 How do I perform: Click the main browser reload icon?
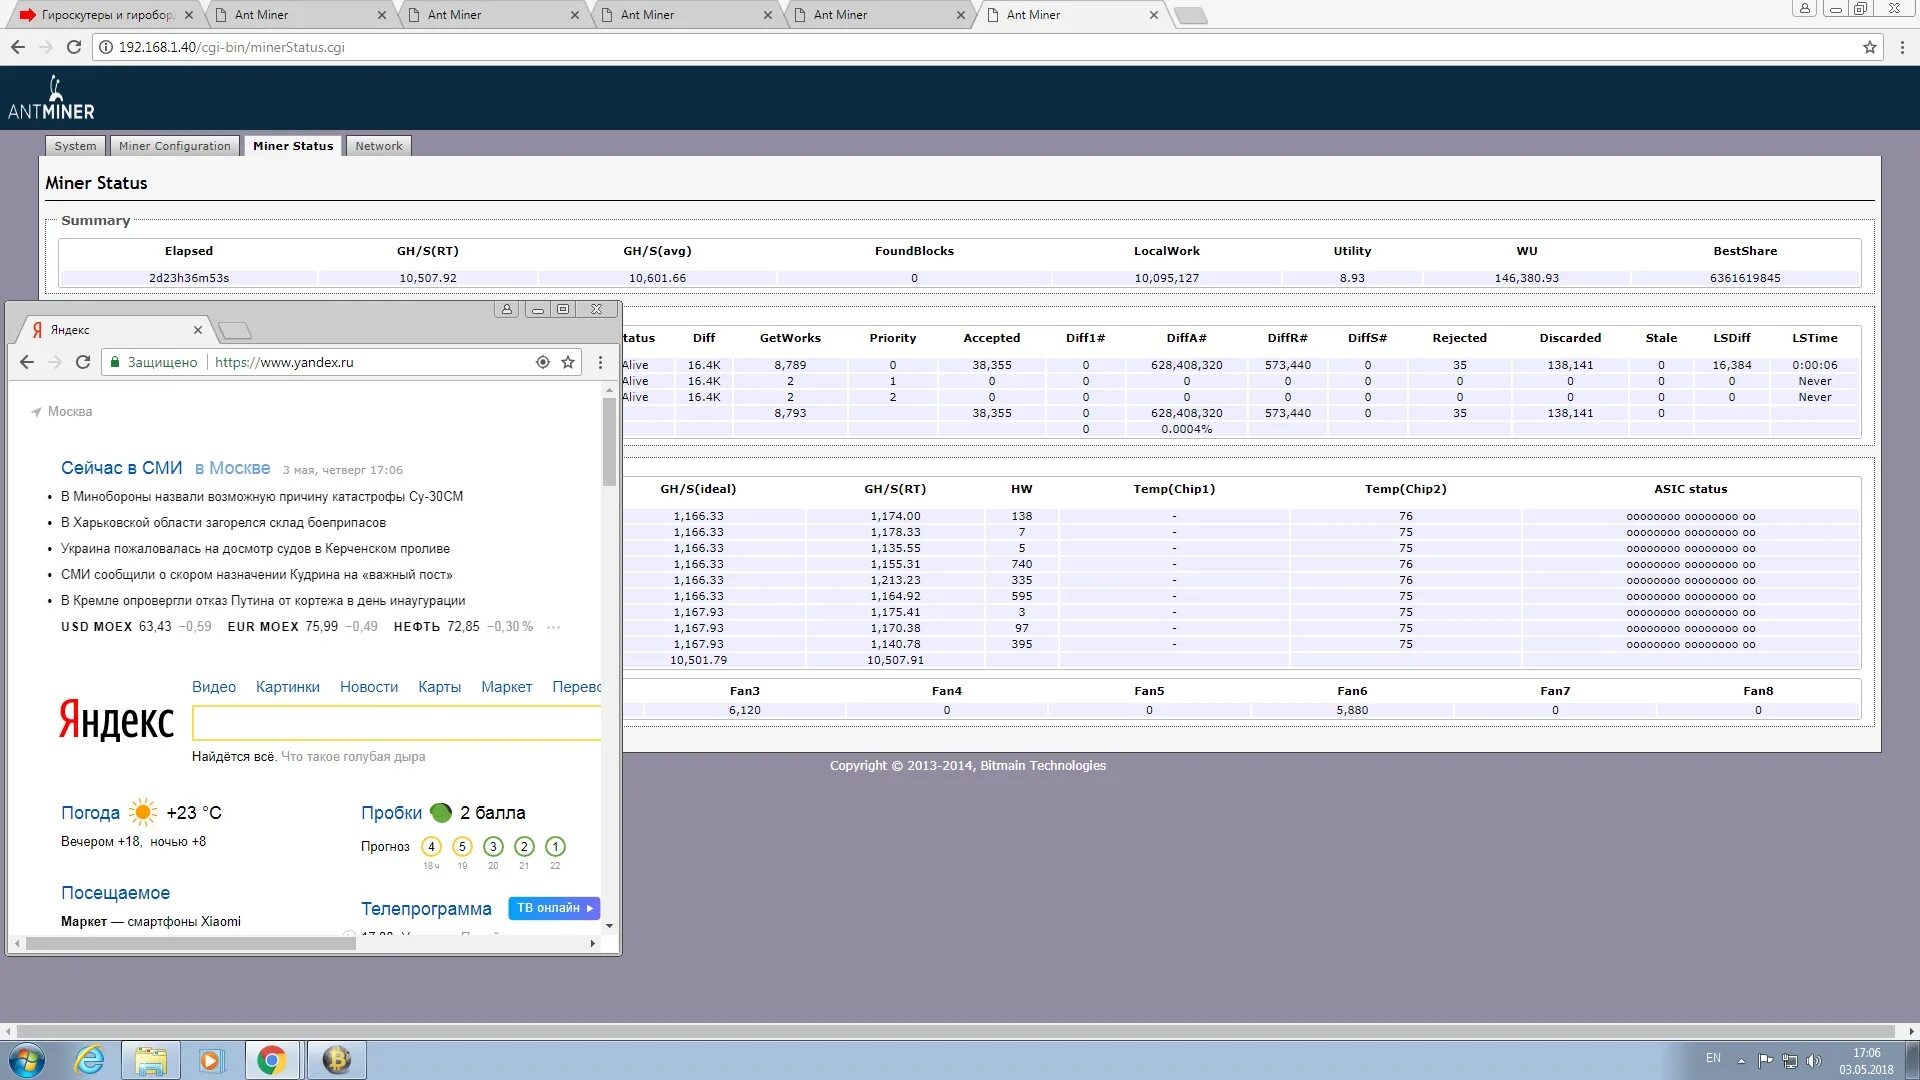tap(74, 47)
